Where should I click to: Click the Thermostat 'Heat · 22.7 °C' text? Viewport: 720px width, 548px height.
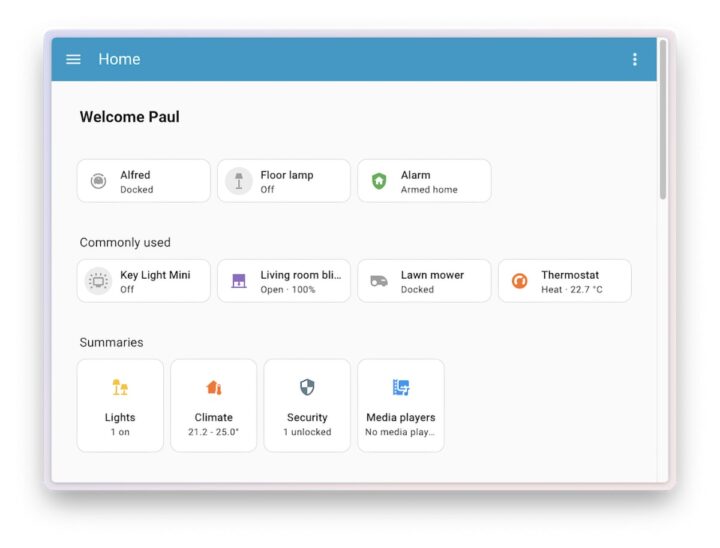tap(572, 289)
